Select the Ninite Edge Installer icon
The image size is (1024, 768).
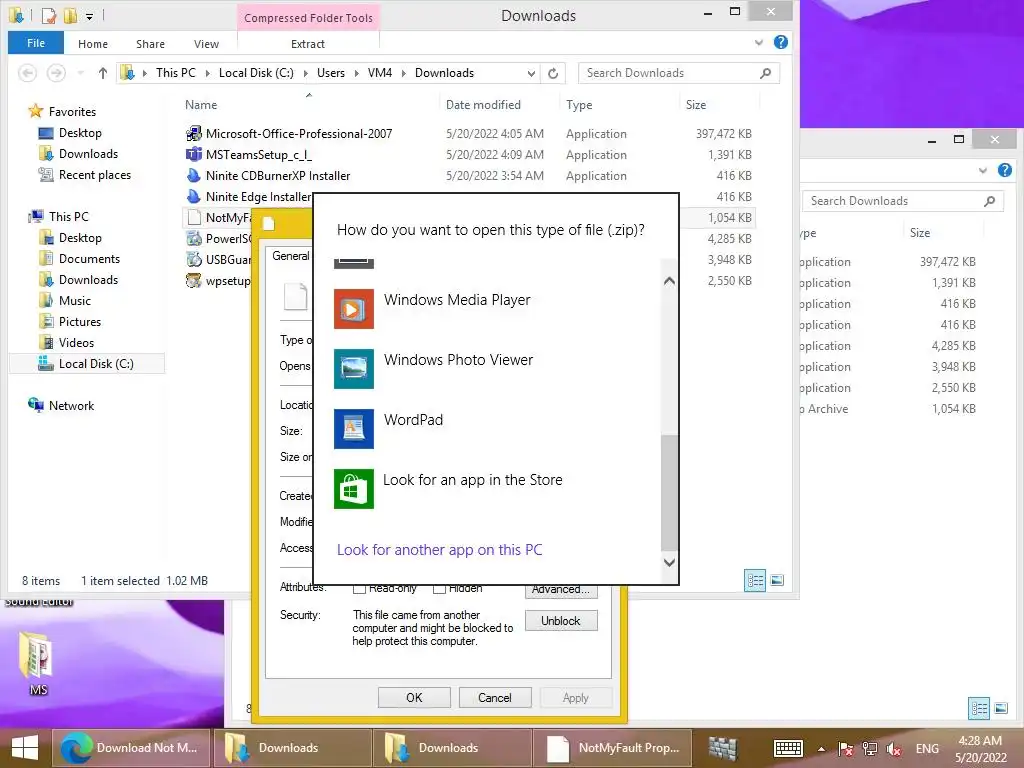(193, 197)
